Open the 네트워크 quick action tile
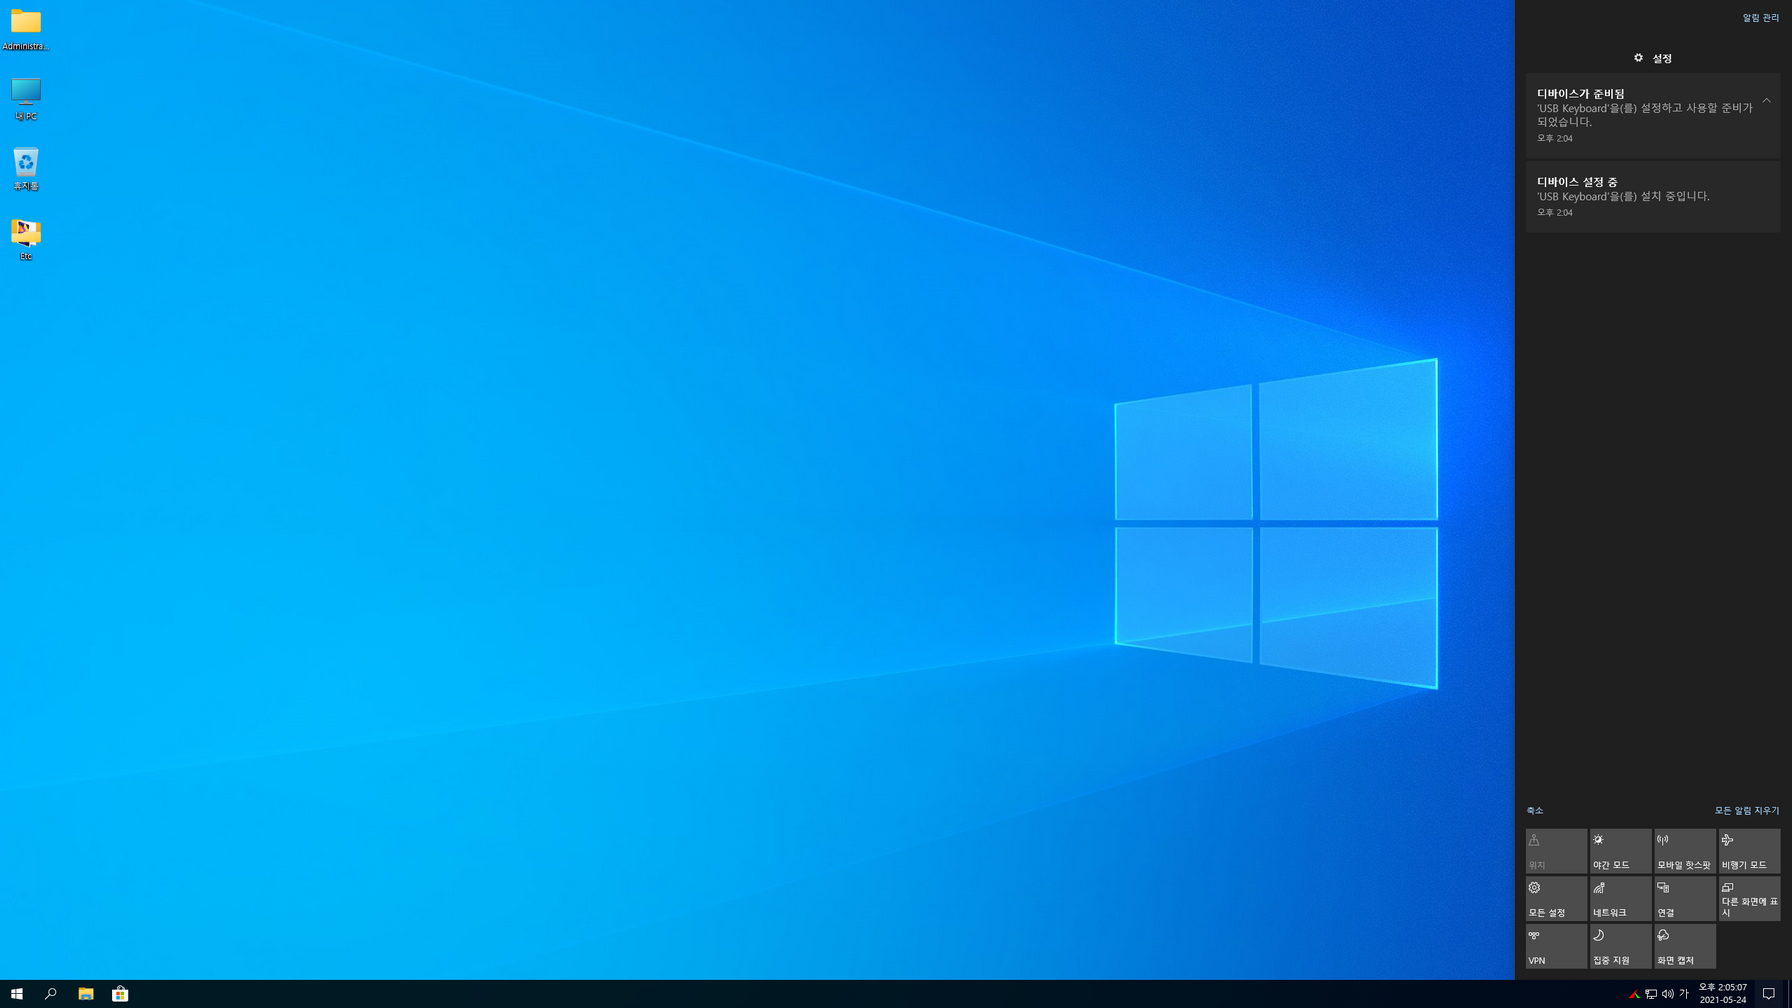Screen dimensions: 1792x1008 [x=1621, y=899]
